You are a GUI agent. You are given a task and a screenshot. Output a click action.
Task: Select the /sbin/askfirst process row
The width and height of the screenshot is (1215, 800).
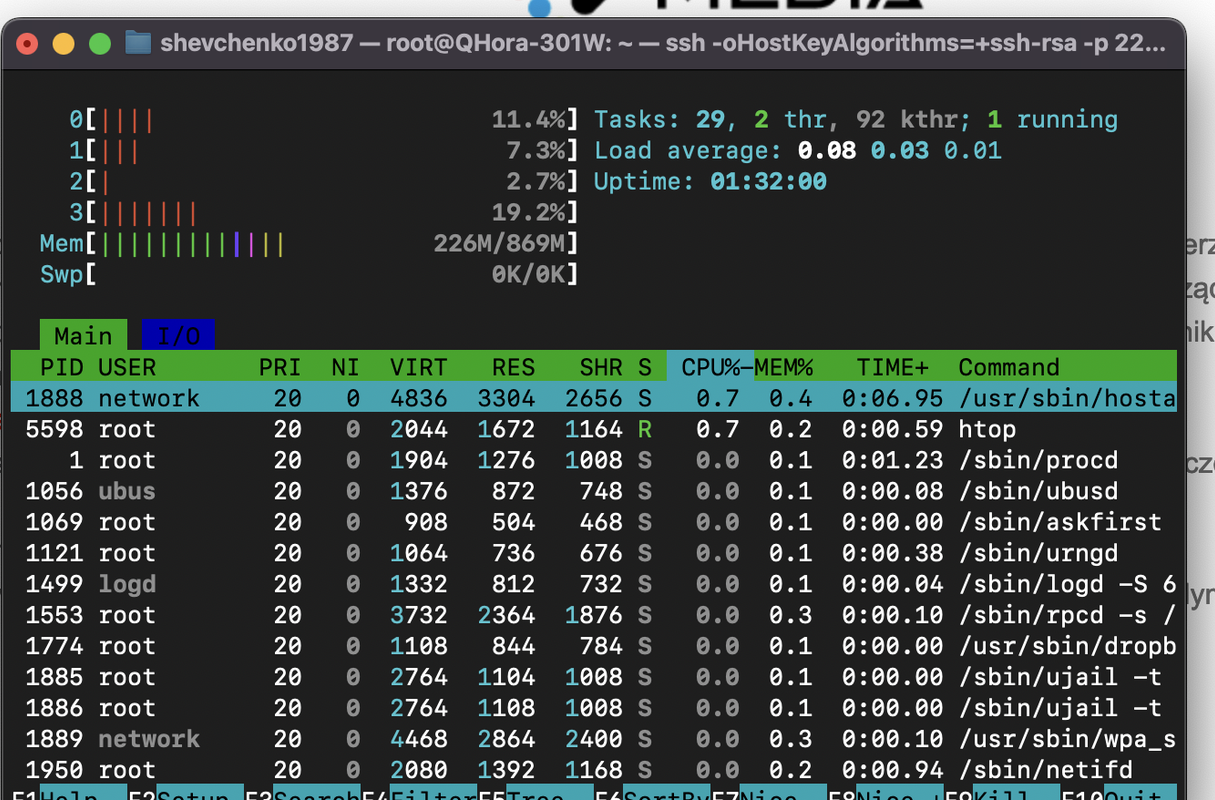point(594,522)
